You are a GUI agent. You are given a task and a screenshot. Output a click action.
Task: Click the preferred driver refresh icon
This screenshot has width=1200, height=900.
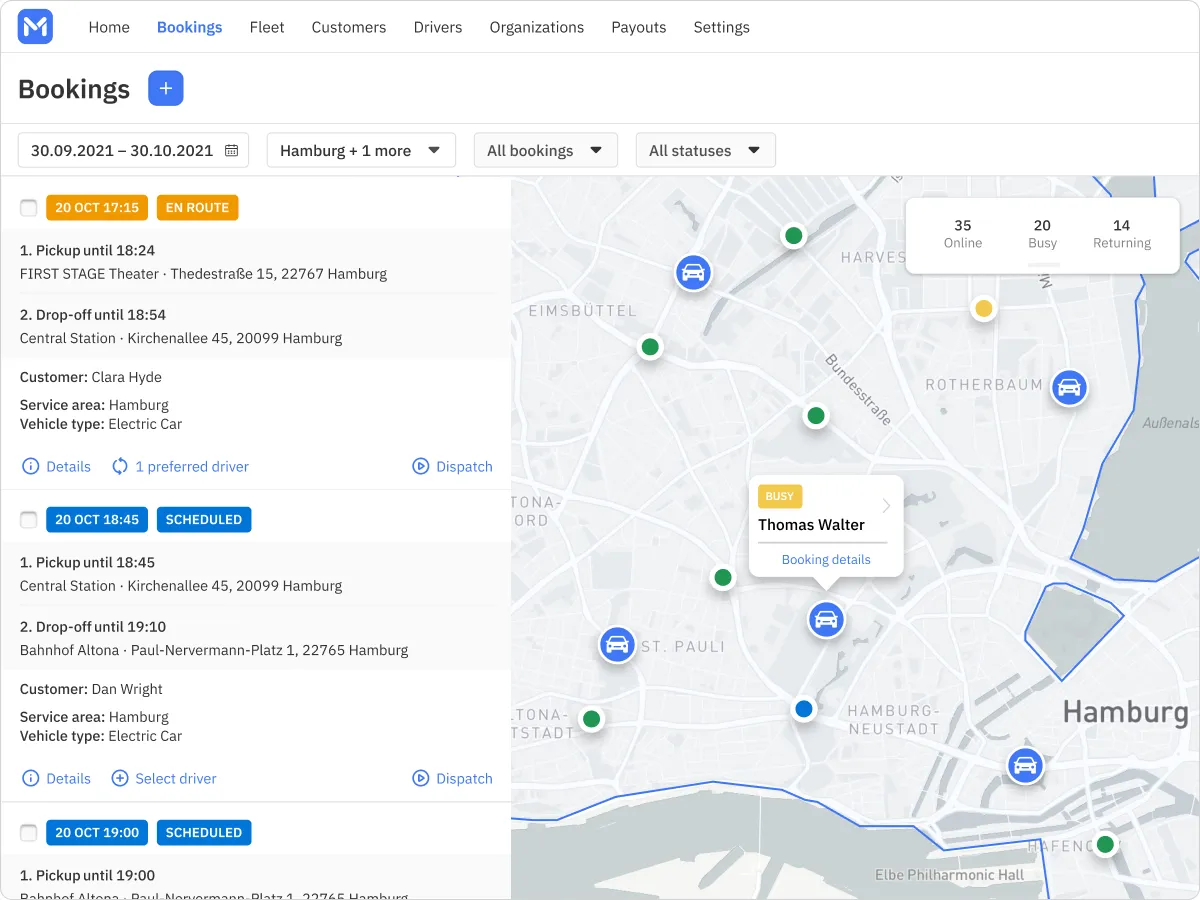[119, 466]
